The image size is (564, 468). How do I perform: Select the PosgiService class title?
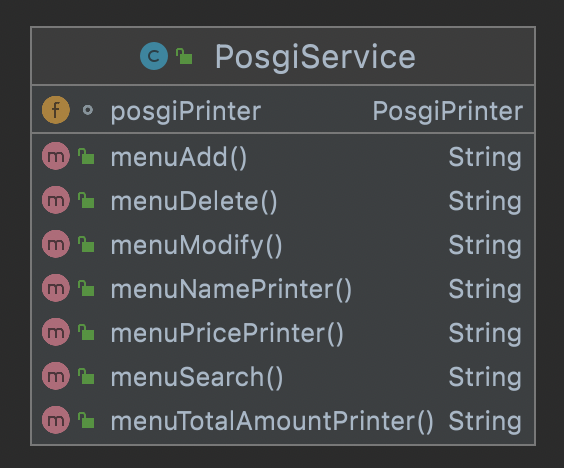click(315, 57)
